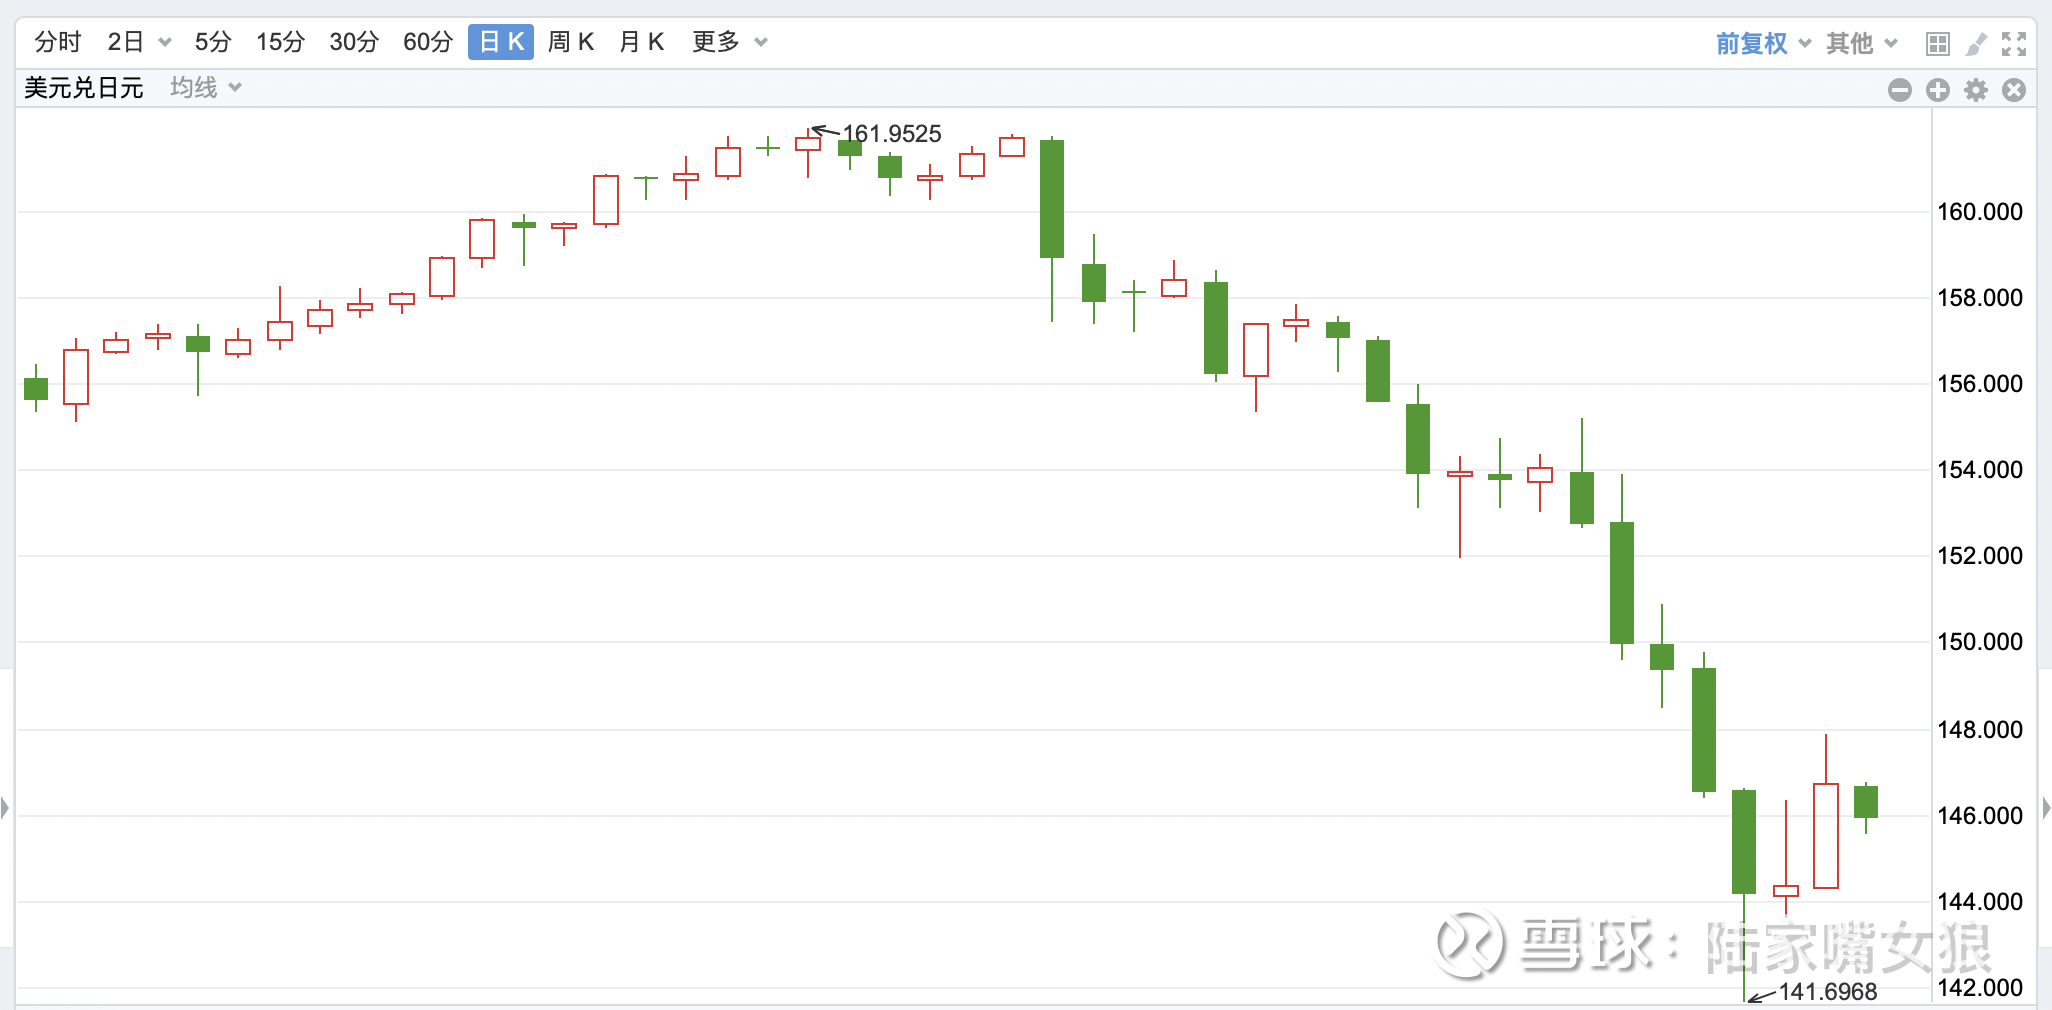Open the multi-chart grid layout icon
Image resolution: width=2052 pixels, height=1010 pixels.
[x=1938, y=43]
